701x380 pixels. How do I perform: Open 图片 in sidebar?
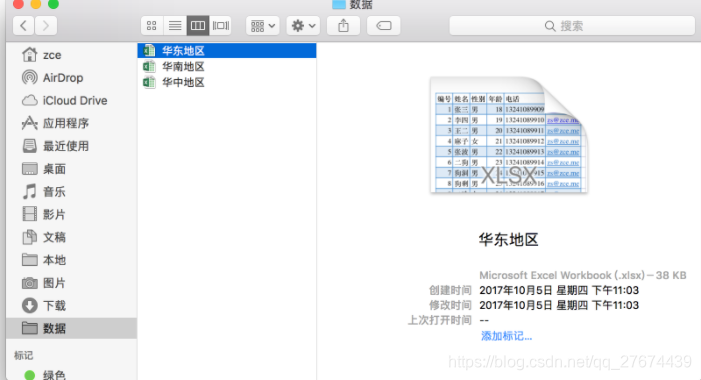[72, 283]
